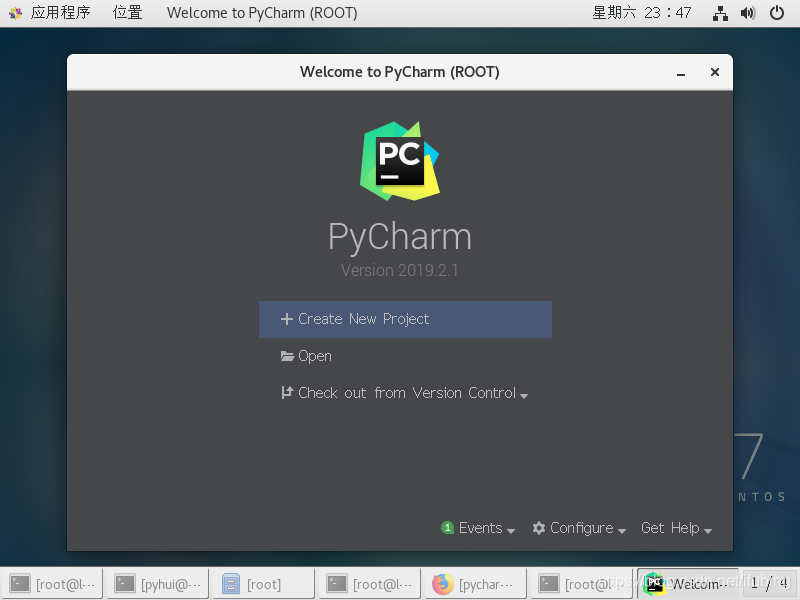The height and width of the screenshot is (600, 800).
Task: Click the PyCharm logo
Action: click(x=400, y=161)
